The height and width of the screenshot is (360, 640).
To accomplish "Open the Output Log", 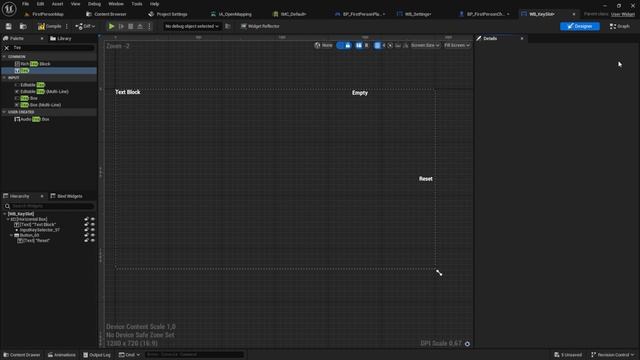I will [x=97, y=355].
